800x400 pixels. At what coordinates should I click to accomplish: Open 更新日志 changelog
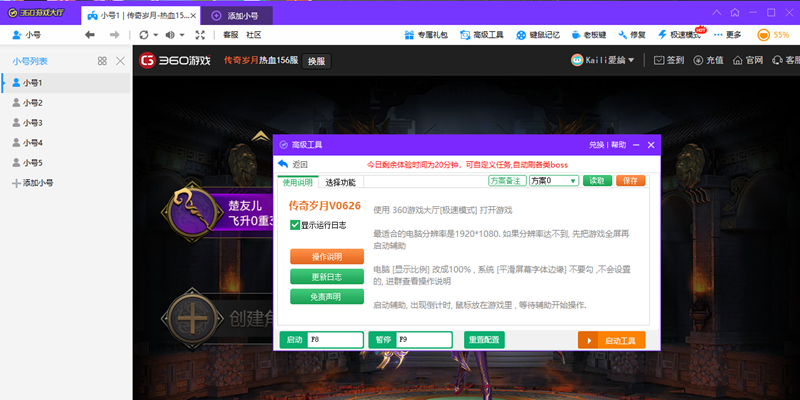(x=327, y=277)
